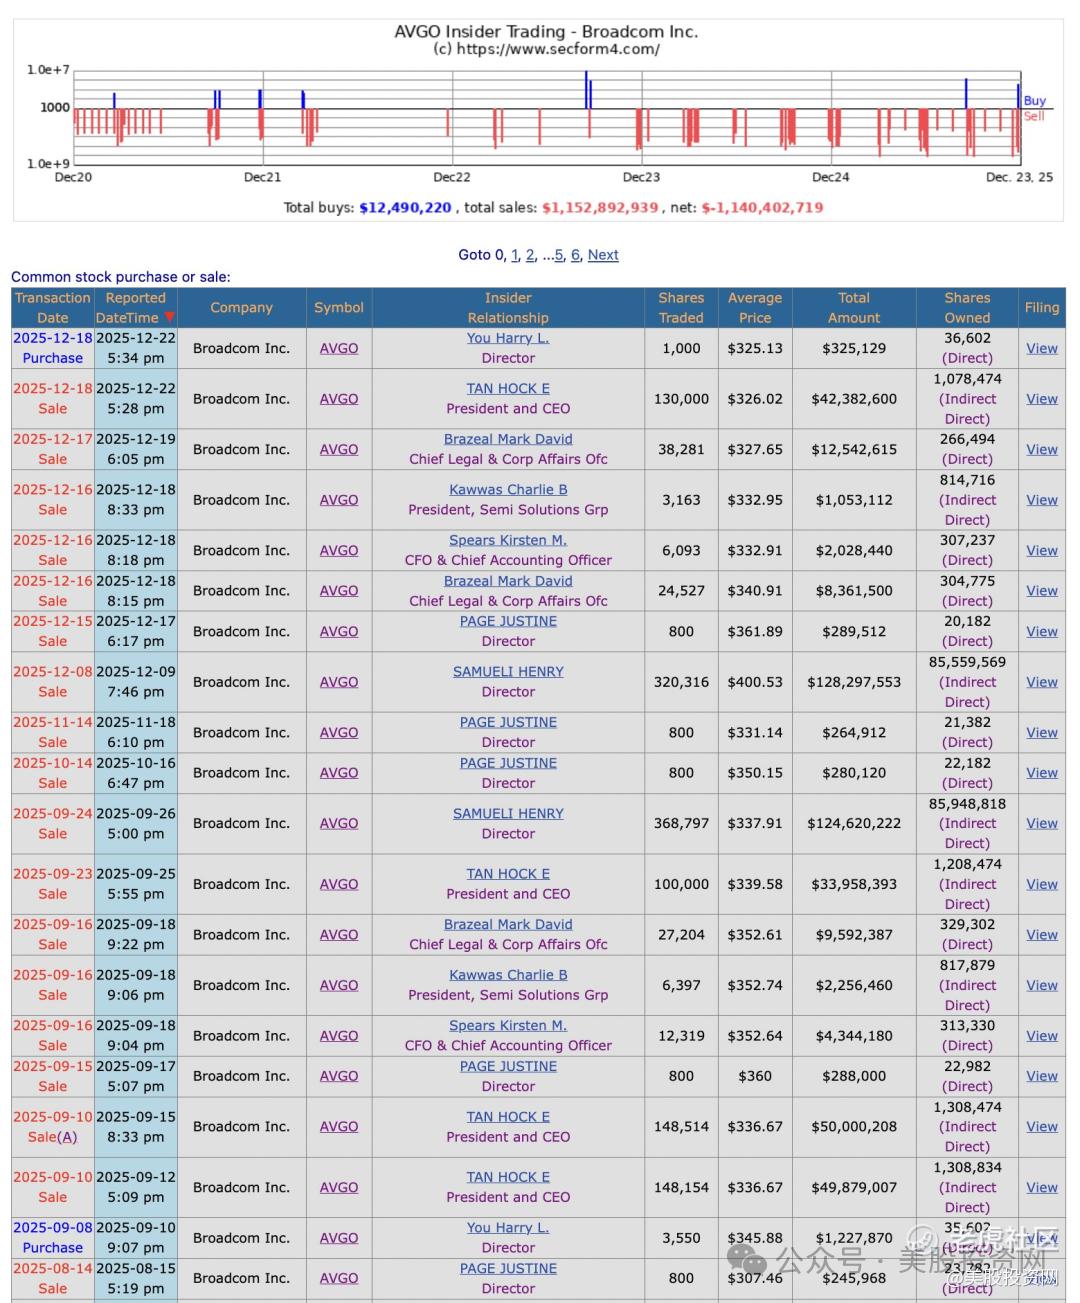View filing for Harry You 2025-12-18 purchase
This screenshot has height=1303, width=1080.
tap(1042, 348)
